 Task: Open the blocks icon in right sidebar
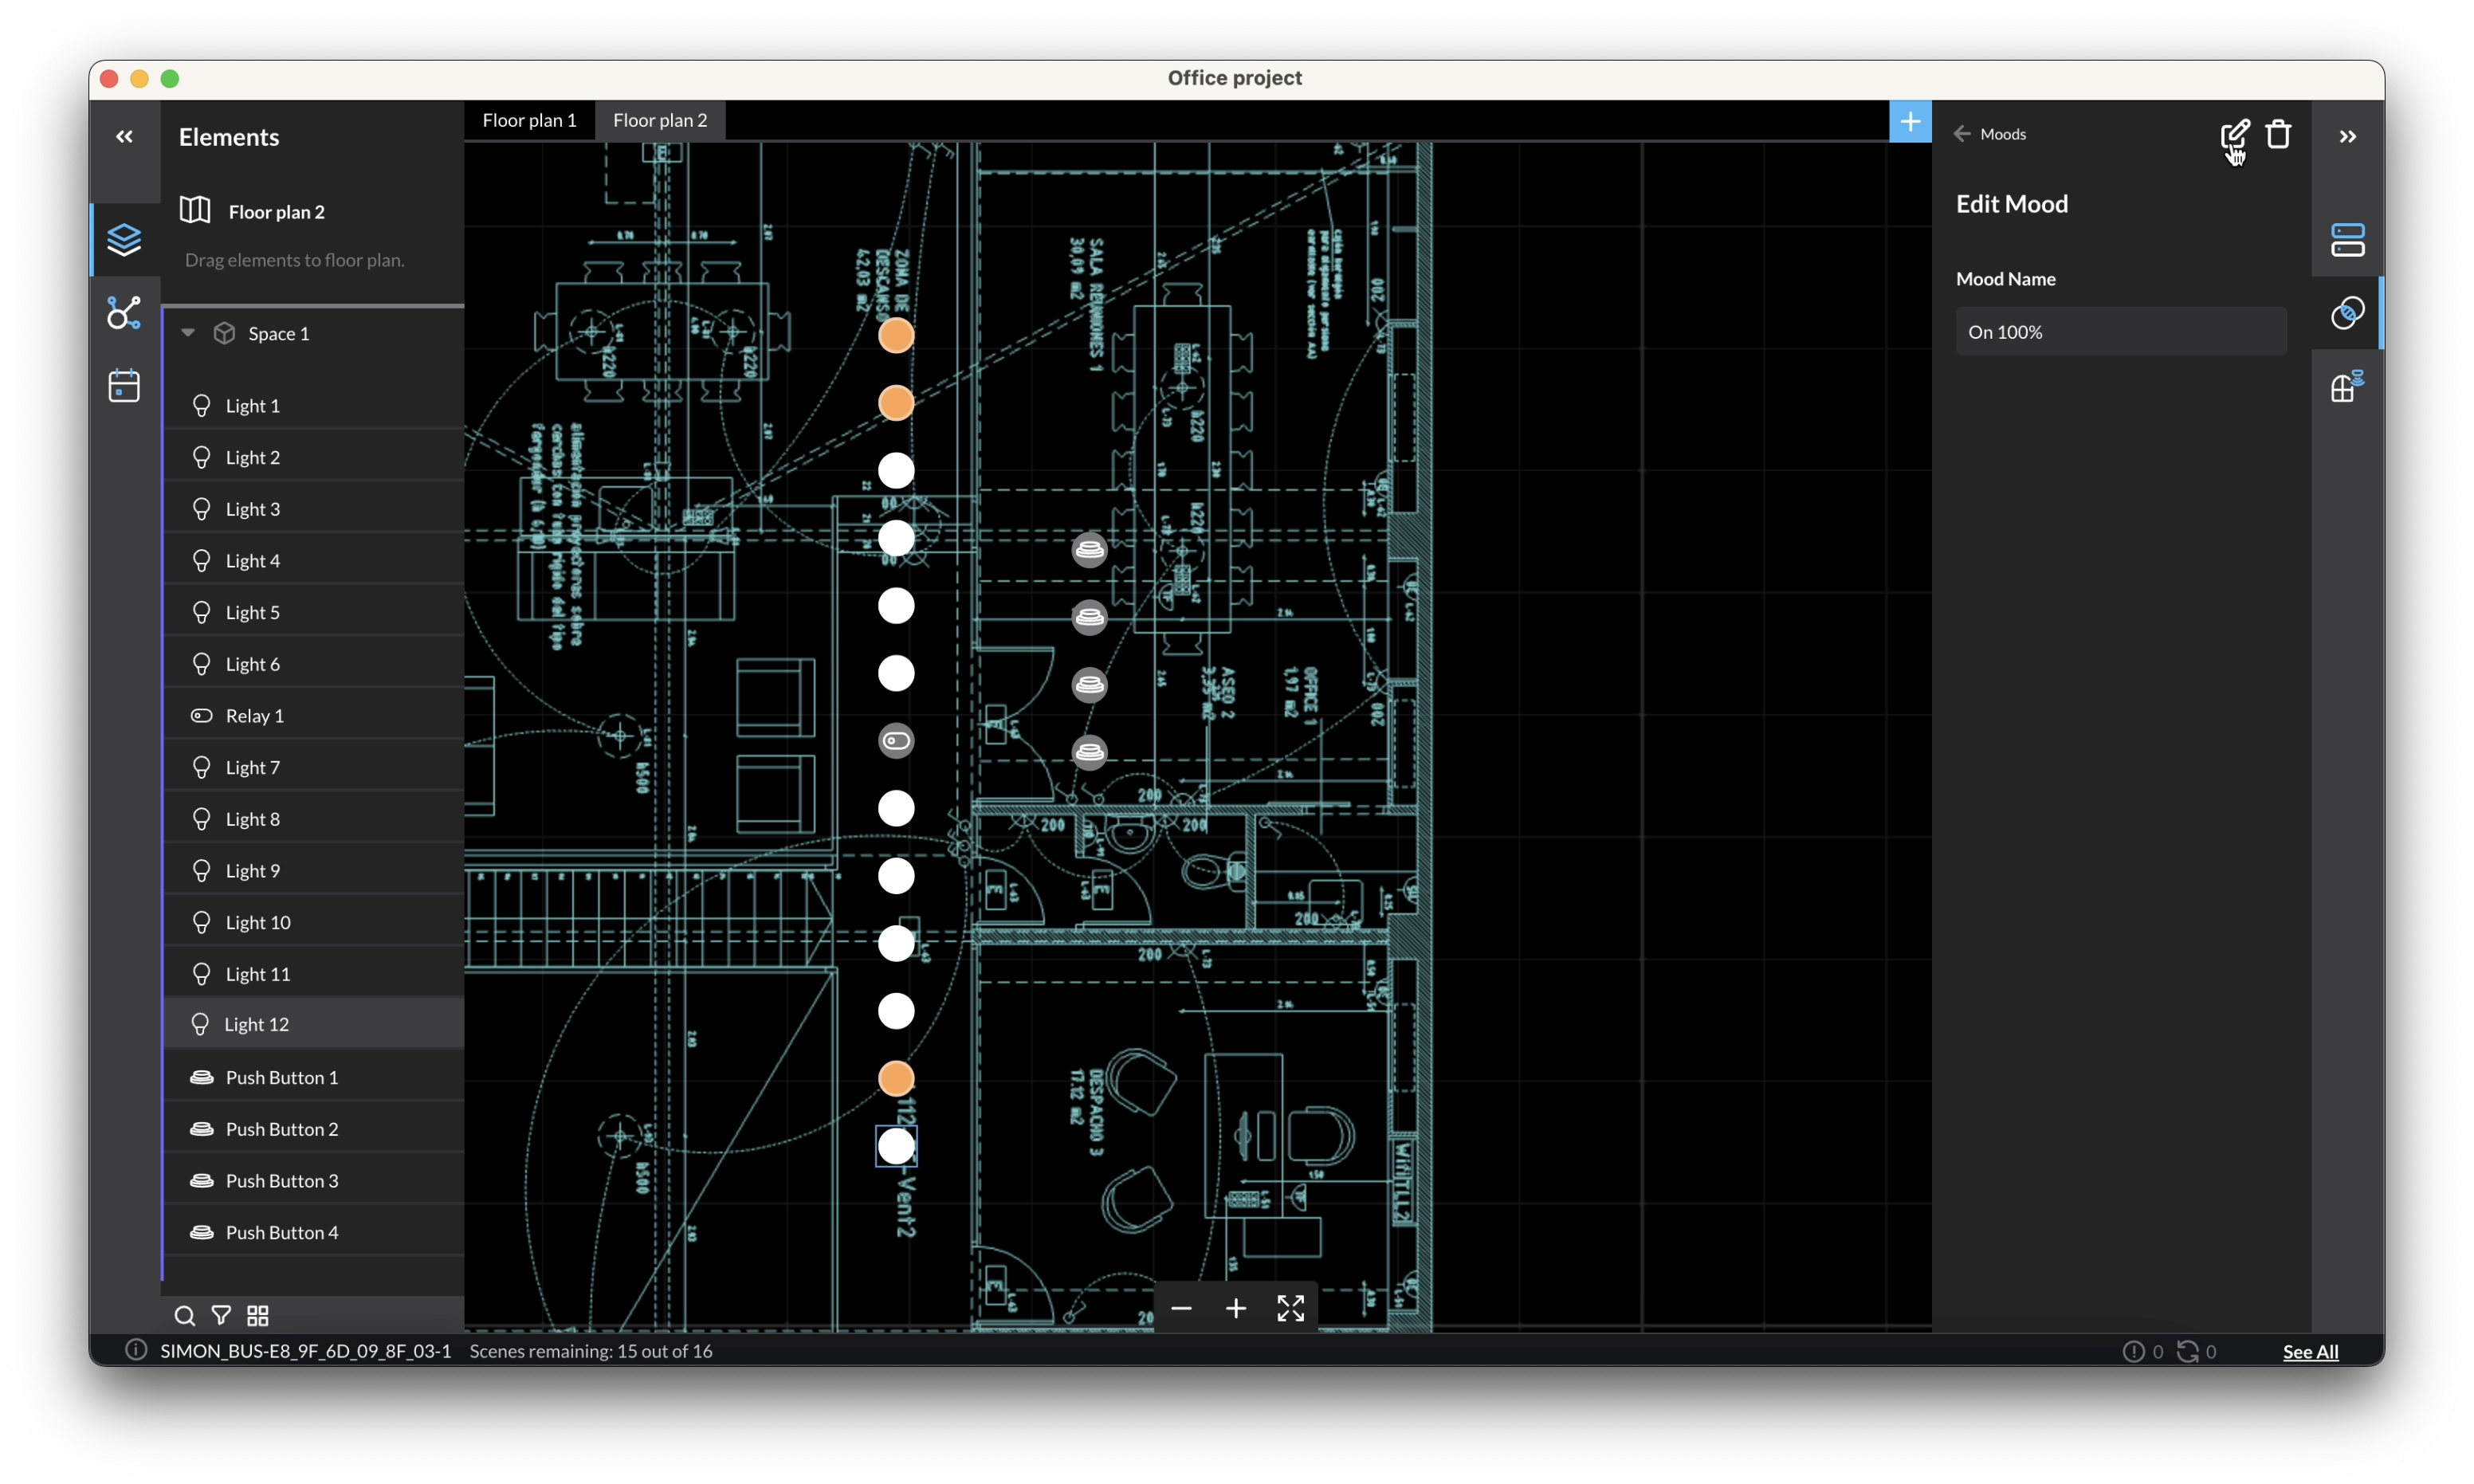click(x=2348, y=386)
